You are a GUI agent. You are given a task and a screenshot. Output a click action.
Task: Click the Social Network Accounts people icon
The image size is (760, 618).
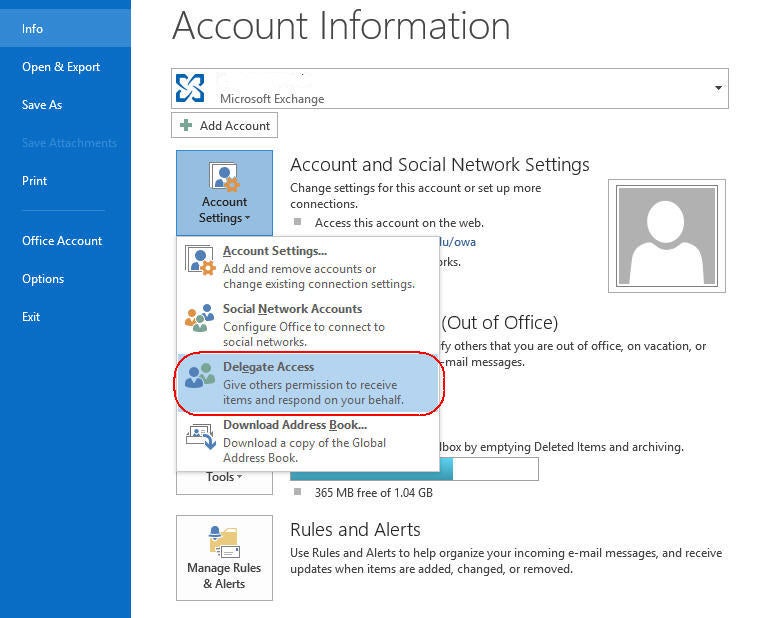[x=199, y=317]
